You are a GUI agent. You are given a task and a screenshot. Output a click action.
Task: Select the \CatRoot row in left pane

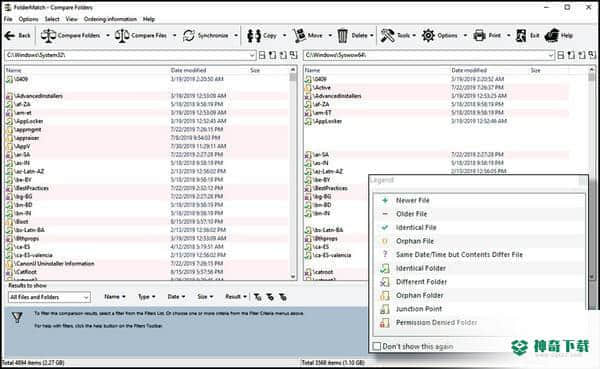coord(147,272)
